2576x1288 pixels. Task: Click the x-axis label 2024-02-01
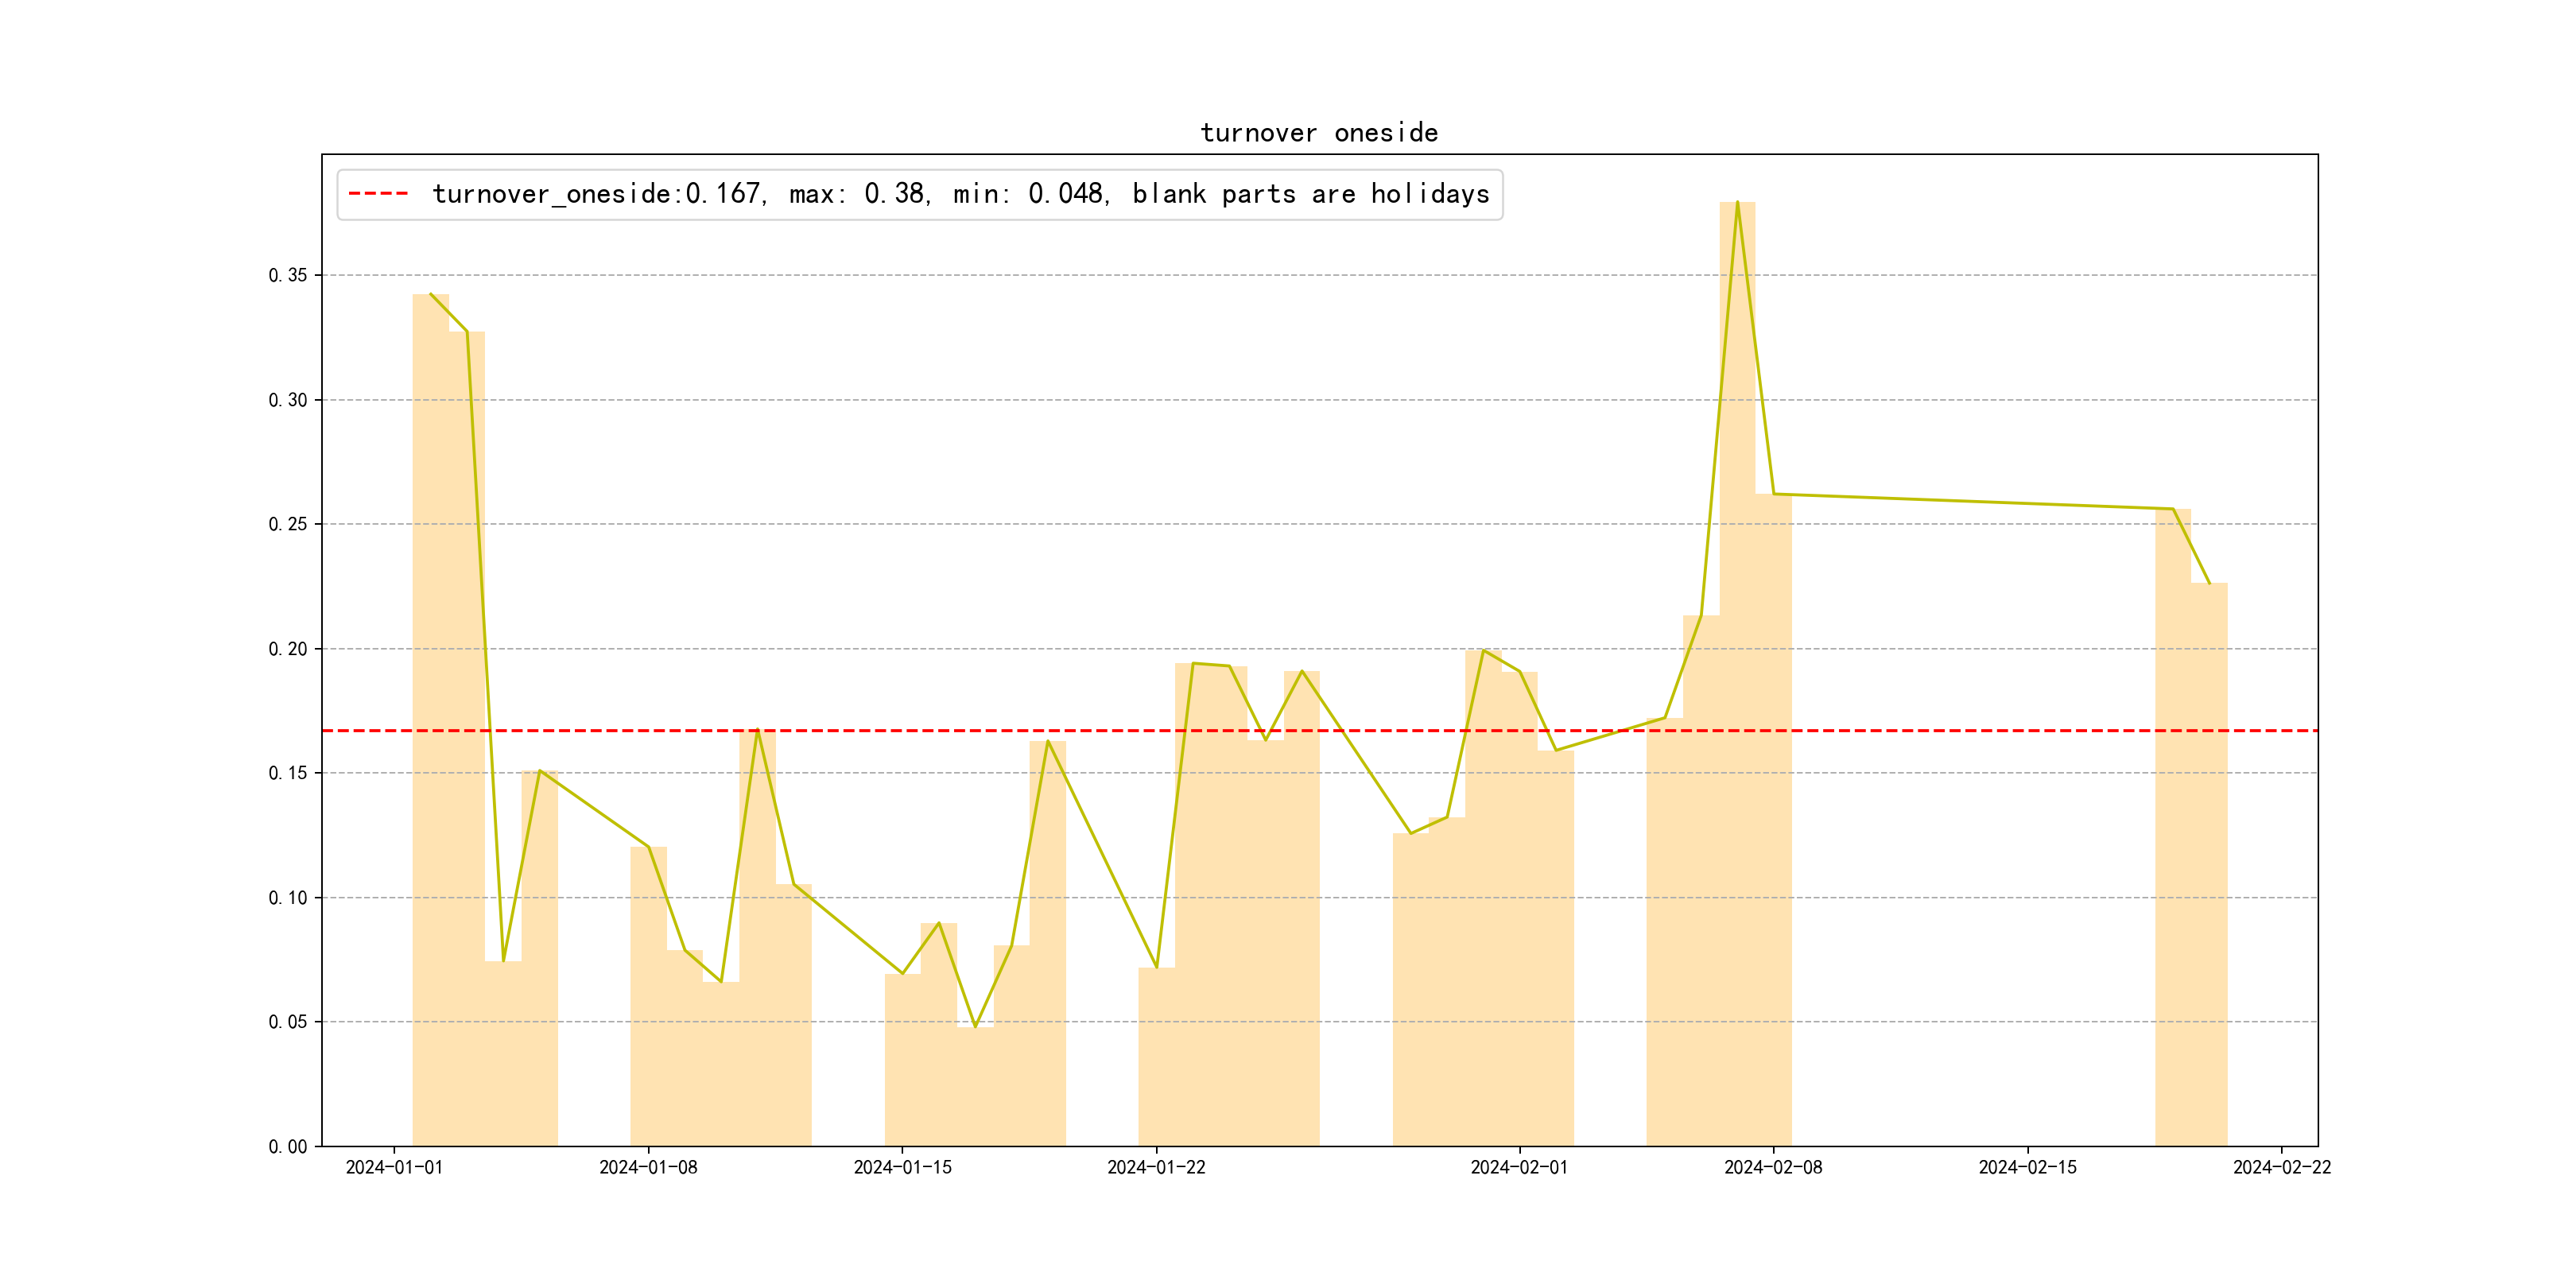(x=1519, y=1168)
